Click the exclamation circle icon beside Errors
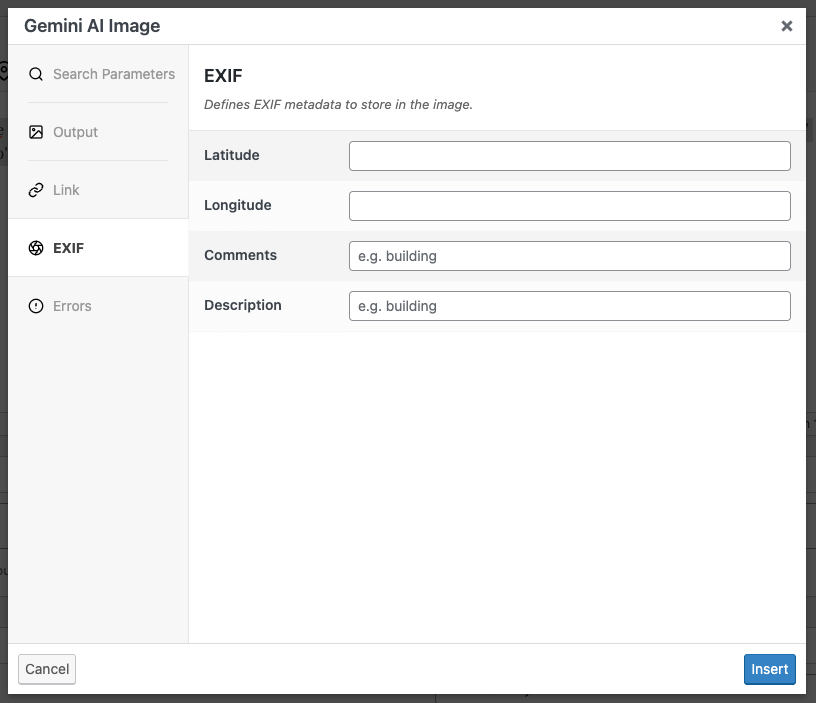This screenshot has height=703, width=816. (36, 306)
